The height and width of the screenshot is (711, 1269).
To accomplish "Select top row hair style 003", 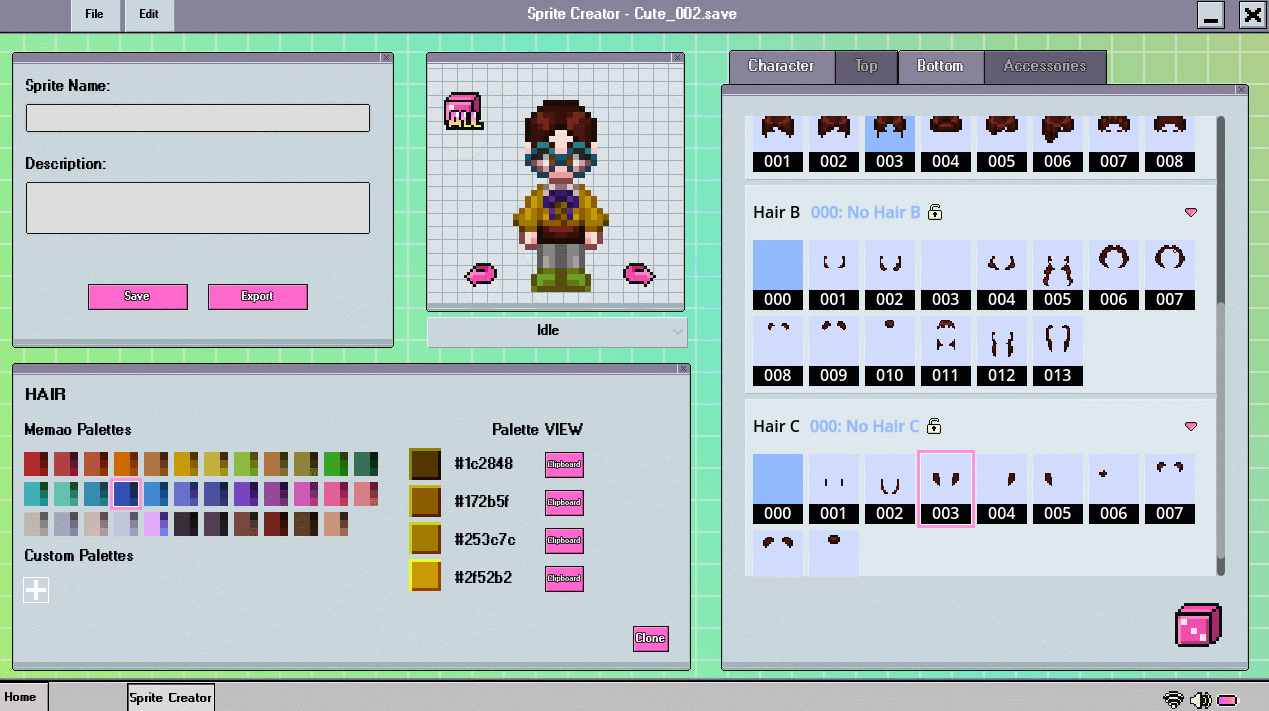I will pyautogui.click(x=890, y=144).
